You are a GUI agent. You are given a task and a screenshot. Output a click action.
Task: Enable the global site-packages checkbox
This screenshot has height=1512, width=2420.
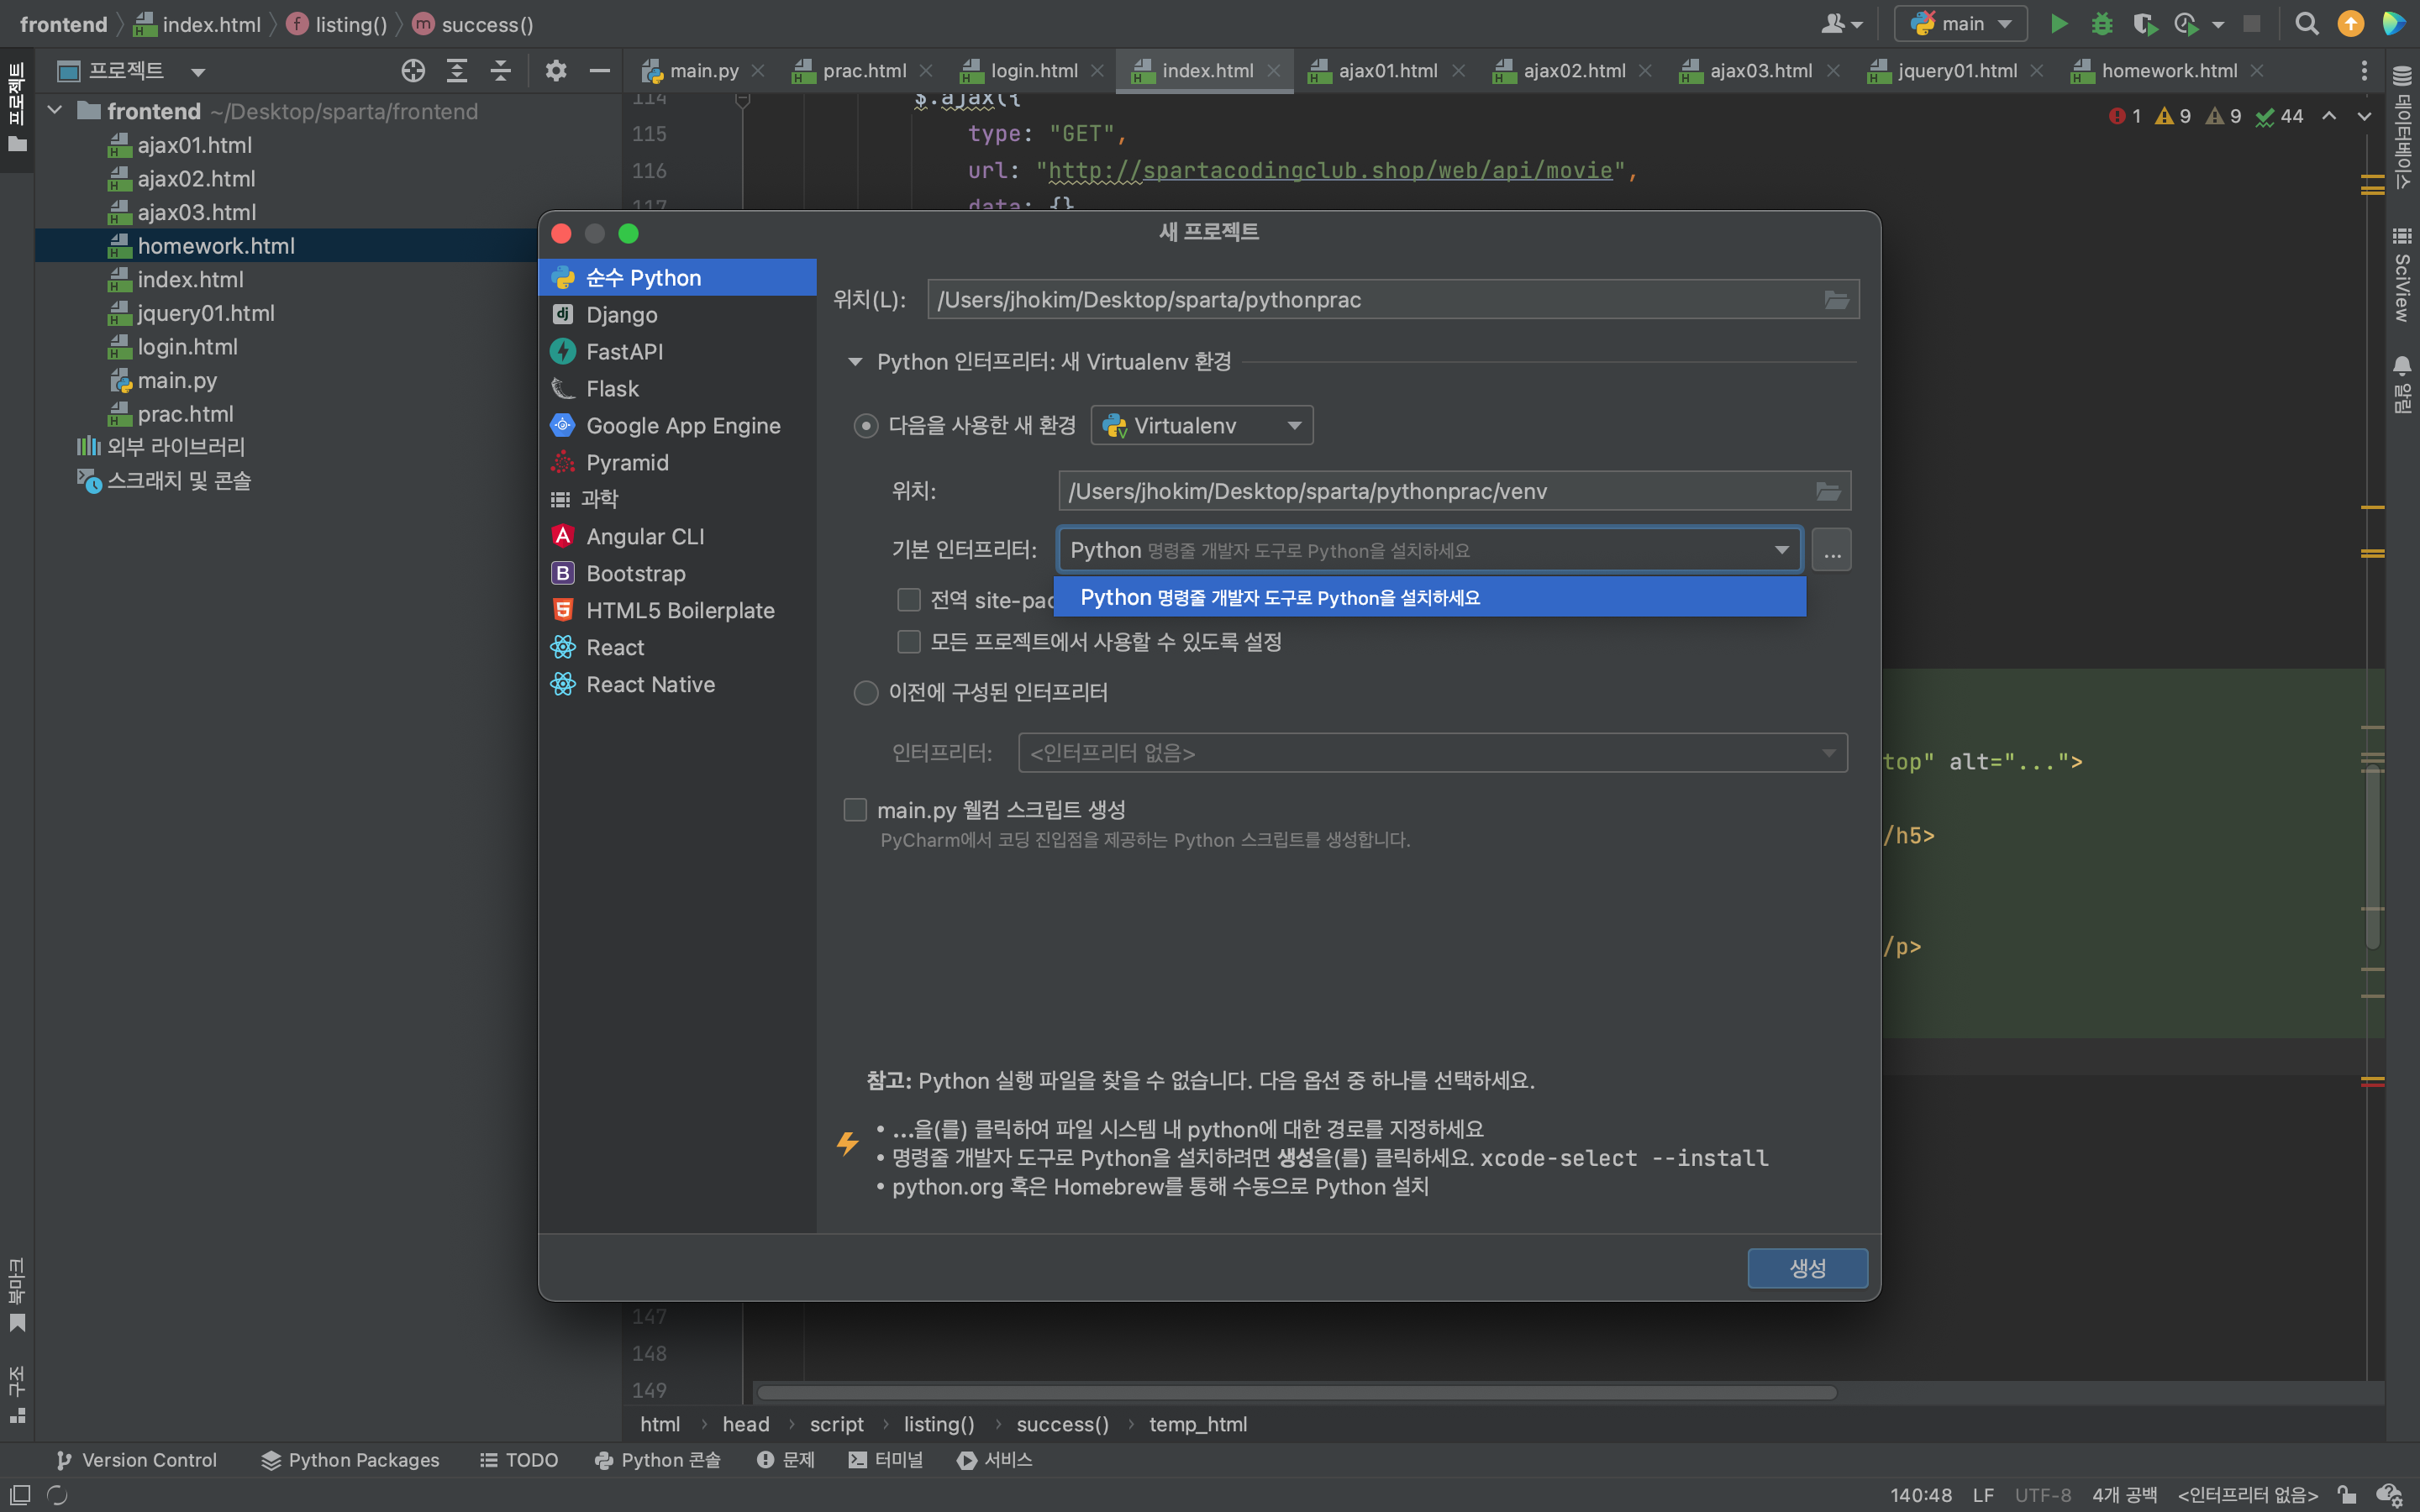[909, 599]
